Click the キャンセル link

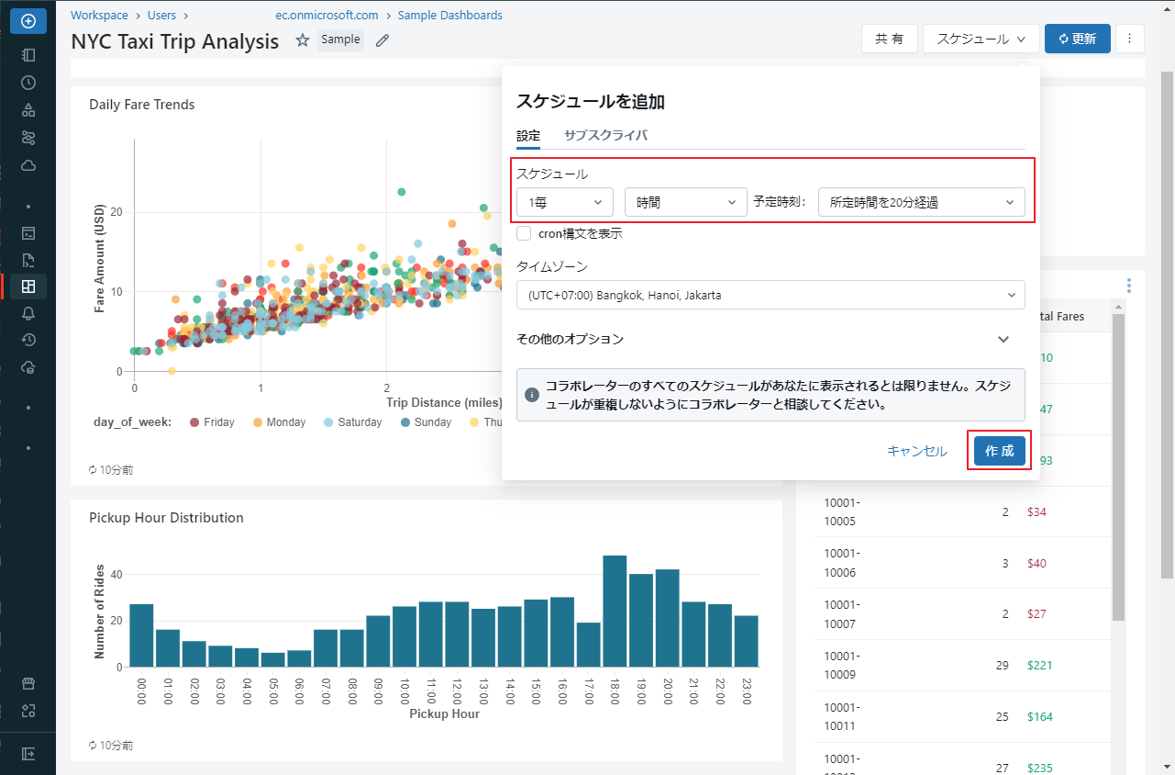[916, 451]
